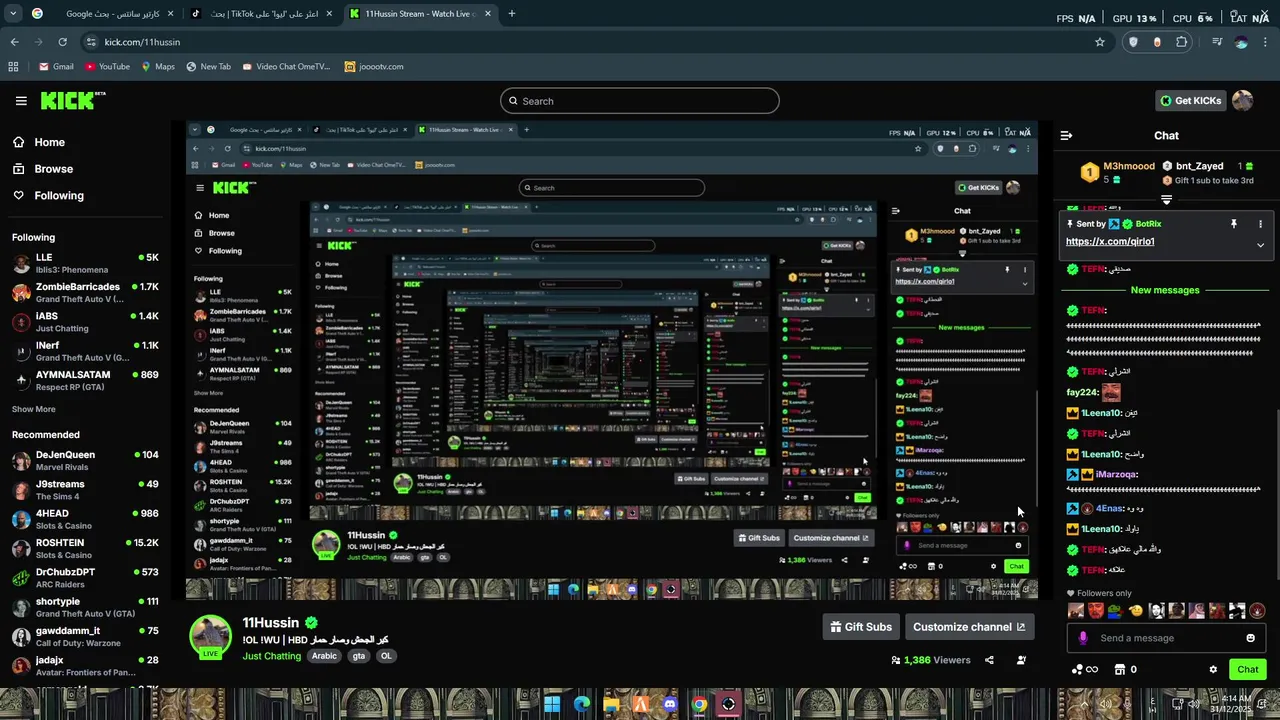The image size is (1280, 720).
Task: Click the purple microphone icon in the message box
Action: click(x=1083, y=638)
